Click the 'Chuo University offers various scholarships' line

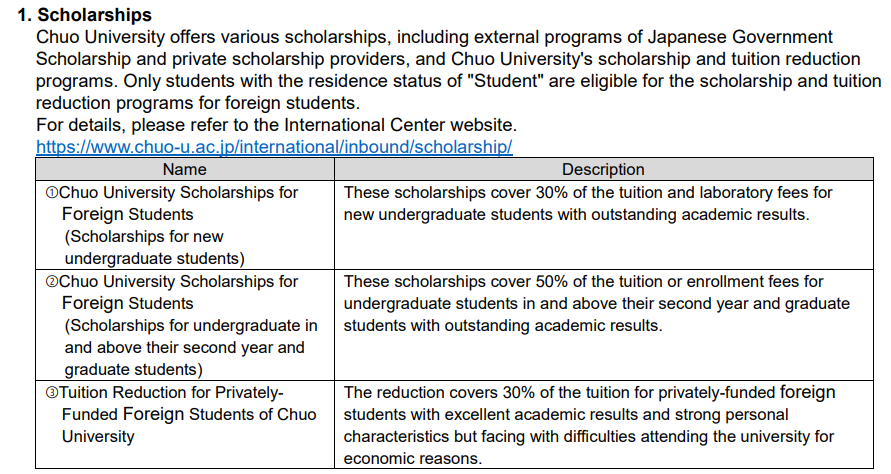click(x=434, y=36)
